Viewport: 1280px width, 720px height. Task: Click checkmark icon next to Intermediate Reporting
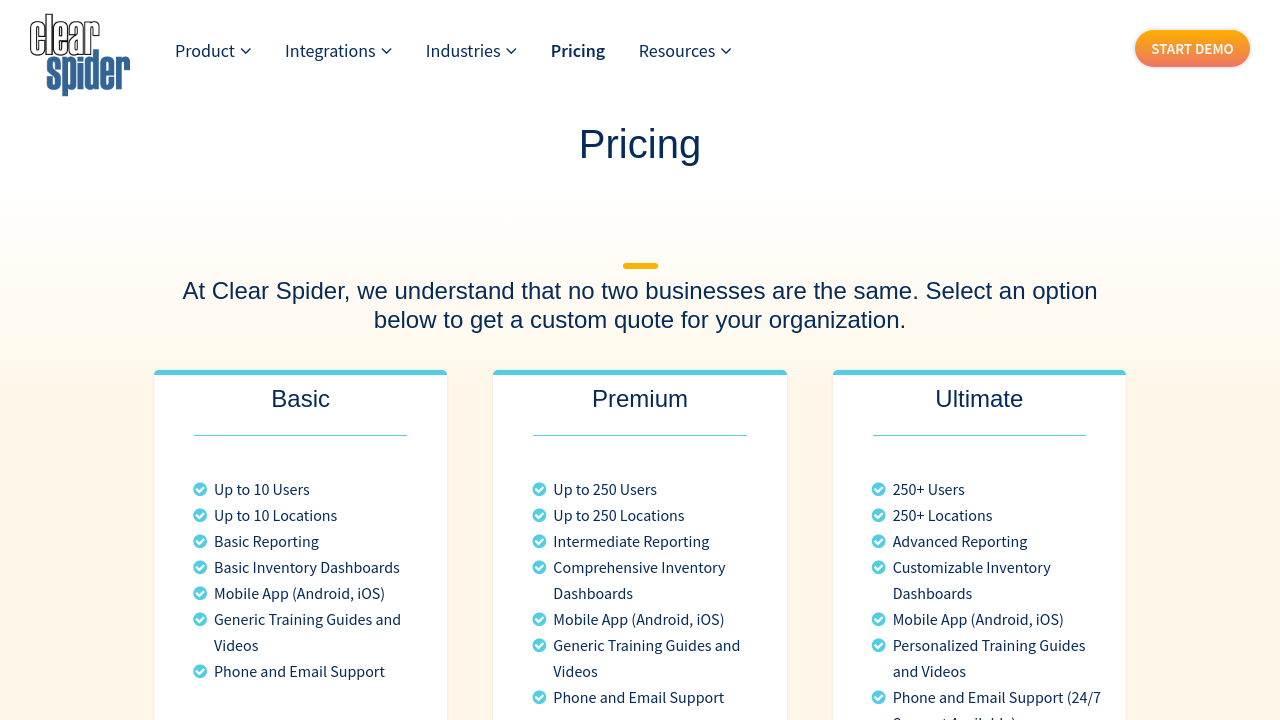coord(540,541)
